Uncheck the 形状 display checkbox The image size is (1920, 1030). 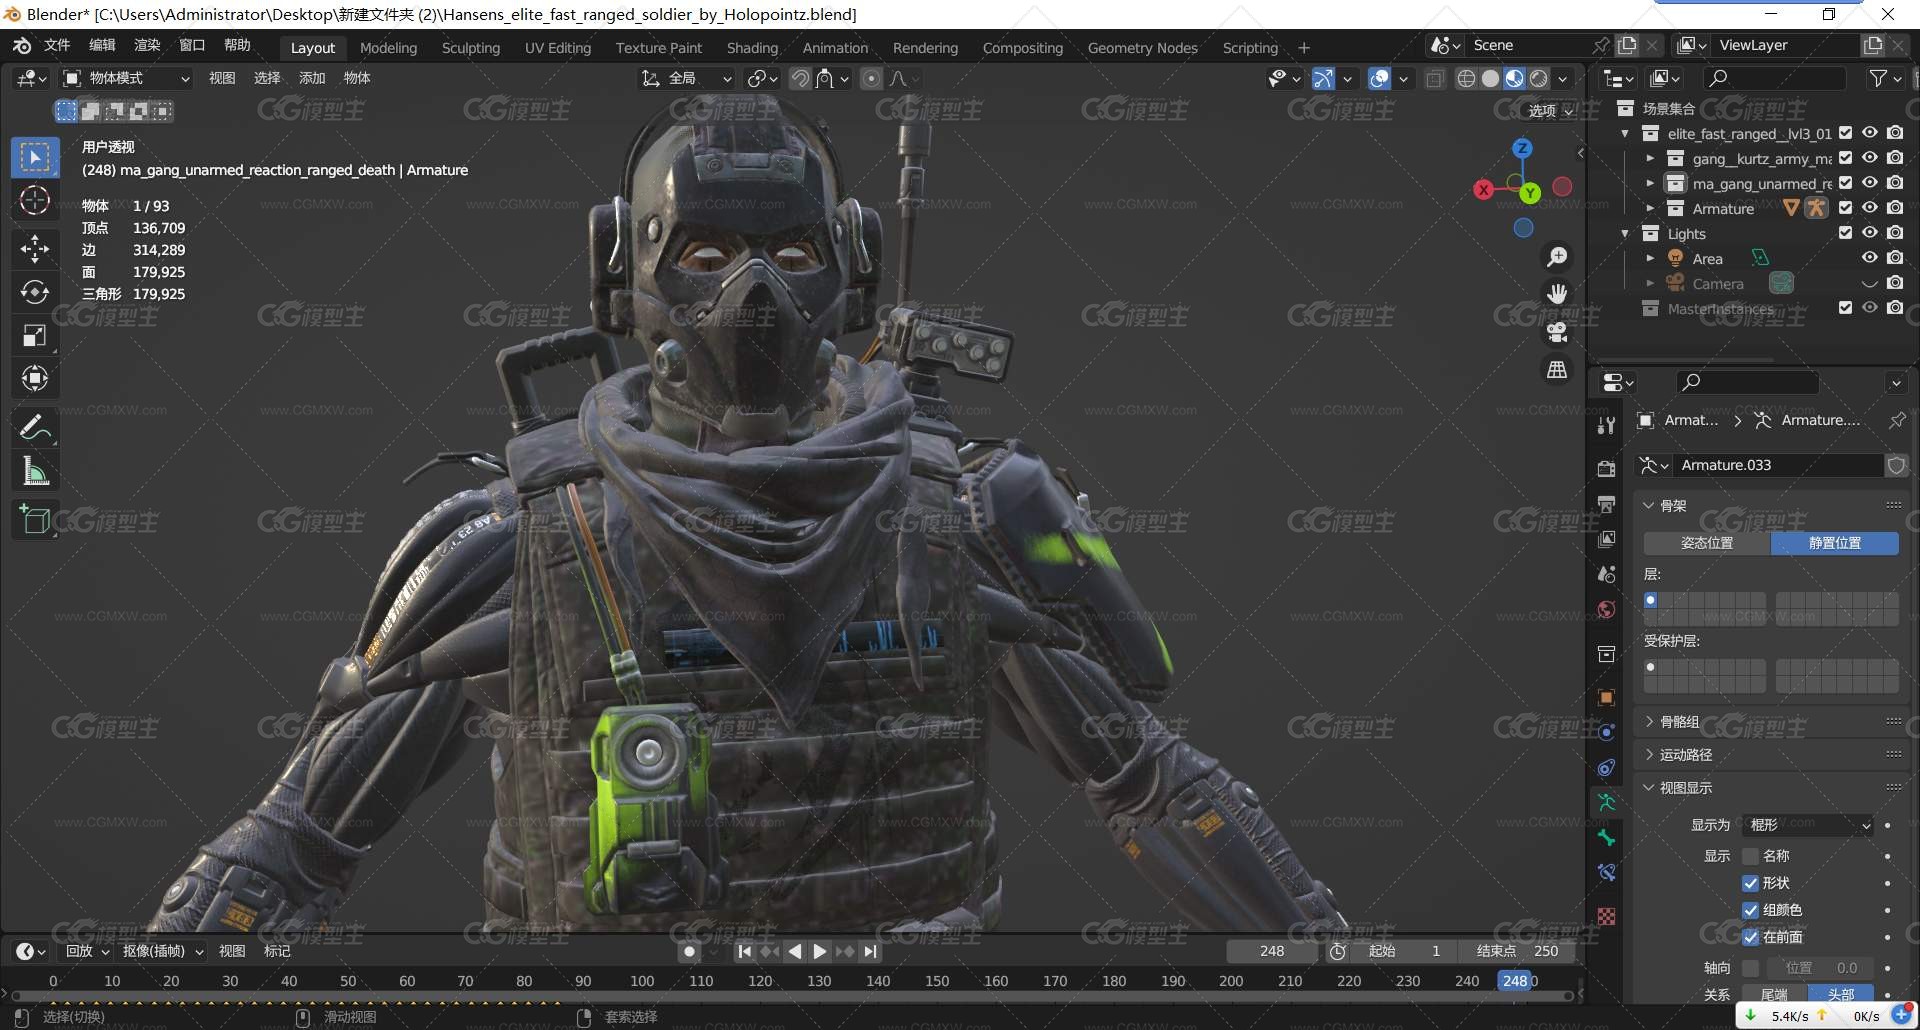1750,883
